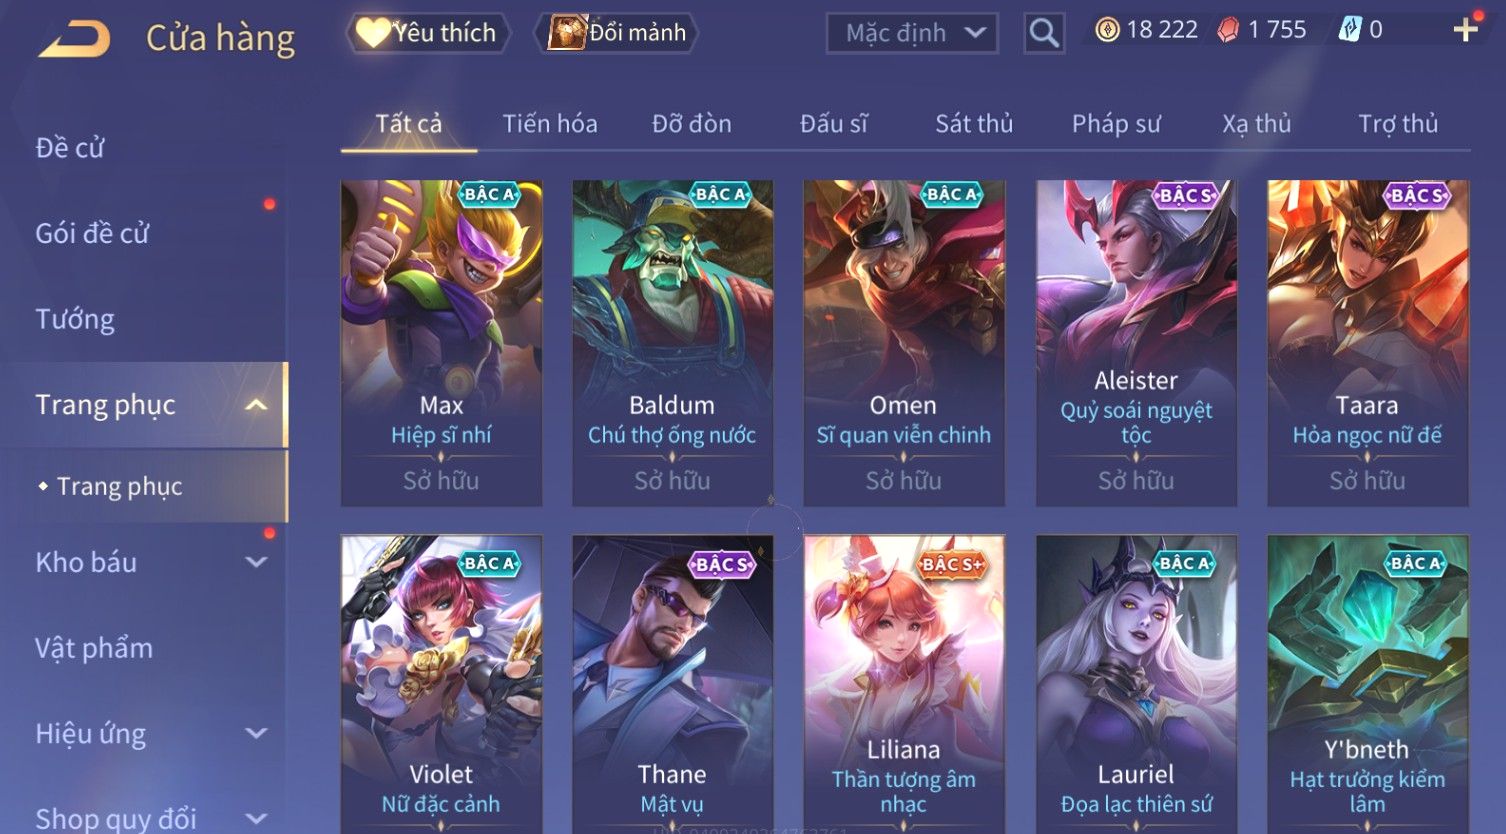Tap the red ruby currency icon
Image resolution: width=1506 pixels, height=834 pixels.
(1228, 30)
